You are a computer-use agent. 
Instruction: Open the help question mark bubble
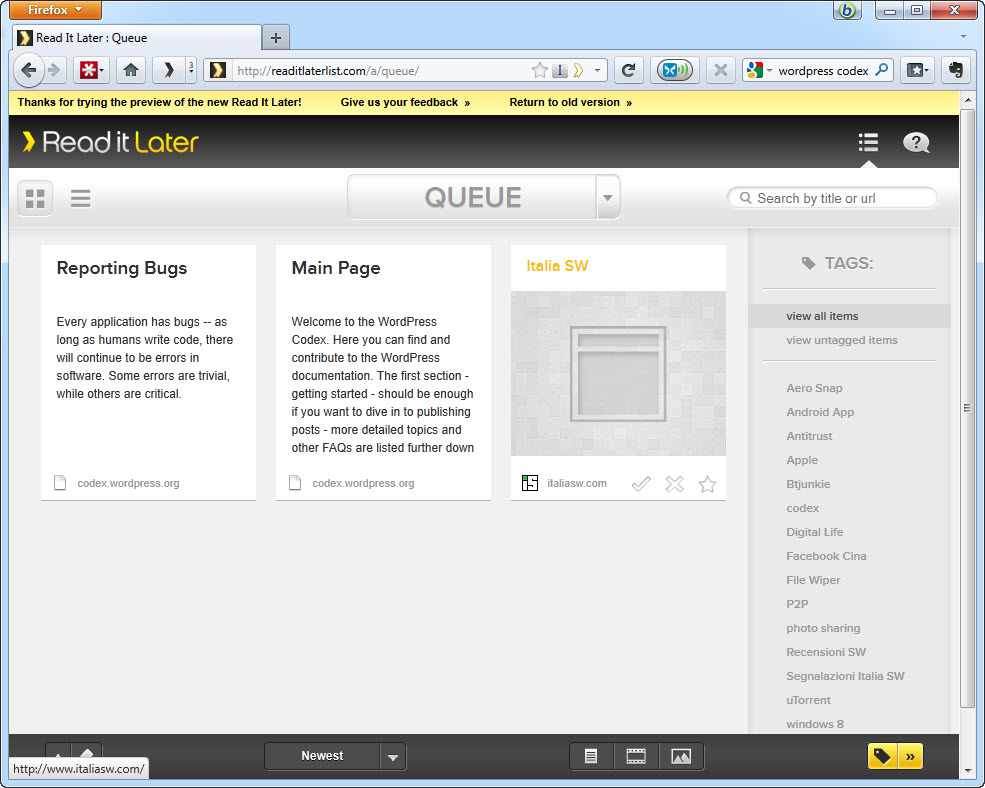(x=916, y=143)
